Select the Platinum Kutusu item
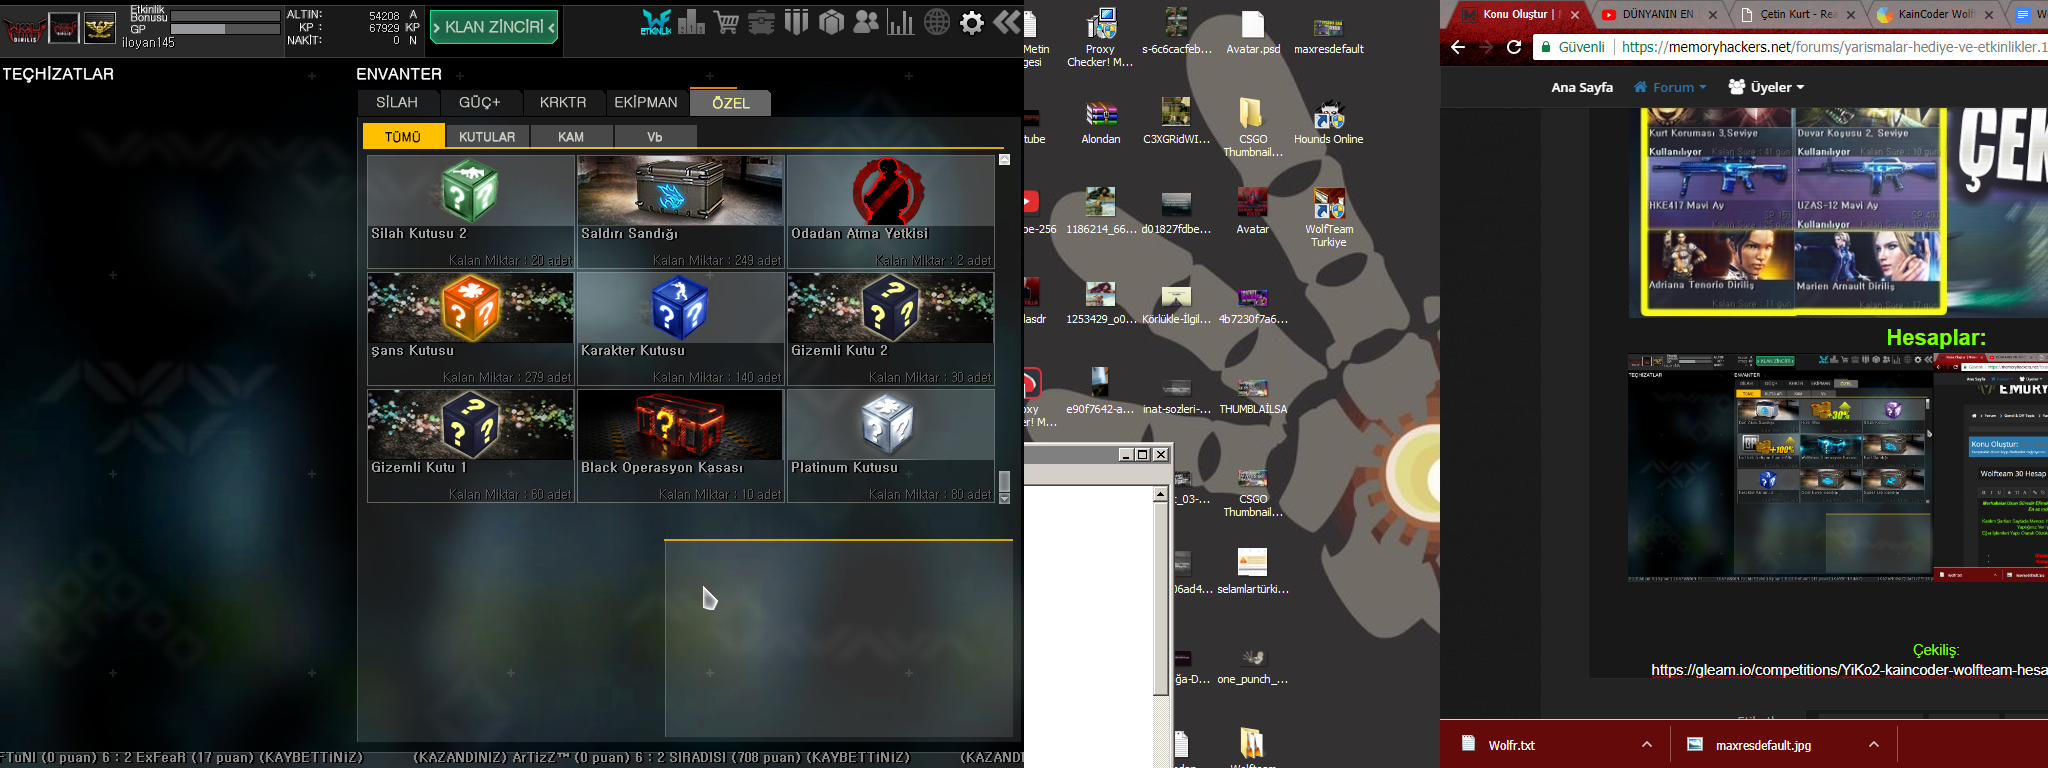 click(890, 446)
